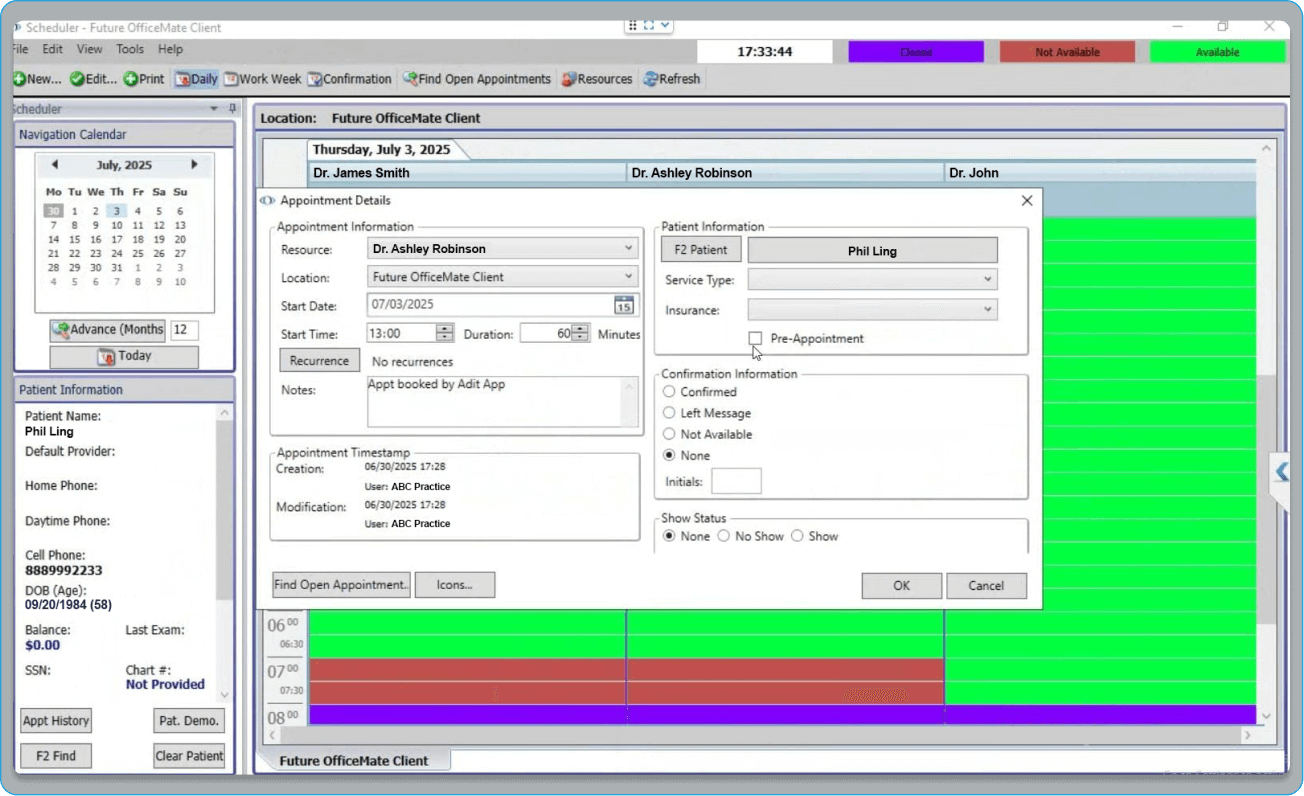
Task: Click the Start Time spinner arrows
Action: [x=445, y=334]
